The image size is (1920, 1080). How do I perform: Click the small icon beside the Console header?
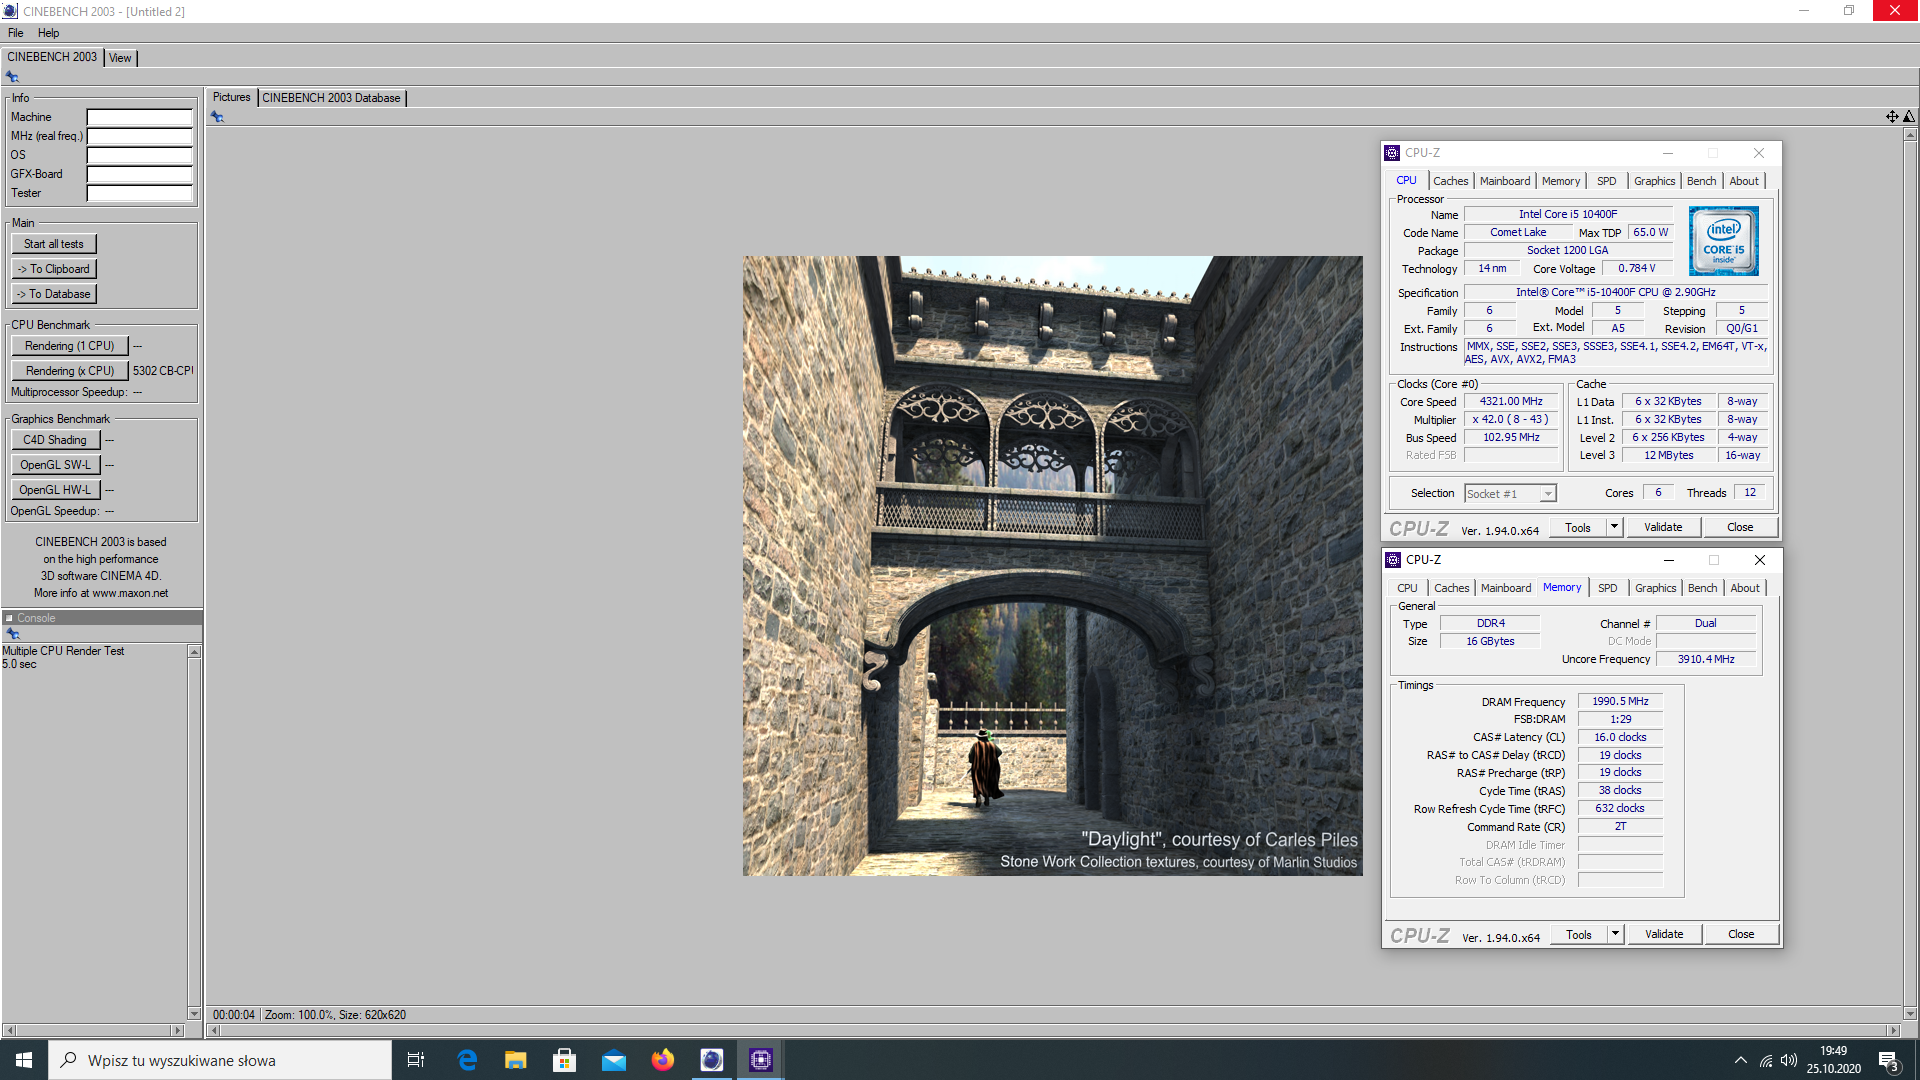9,618
